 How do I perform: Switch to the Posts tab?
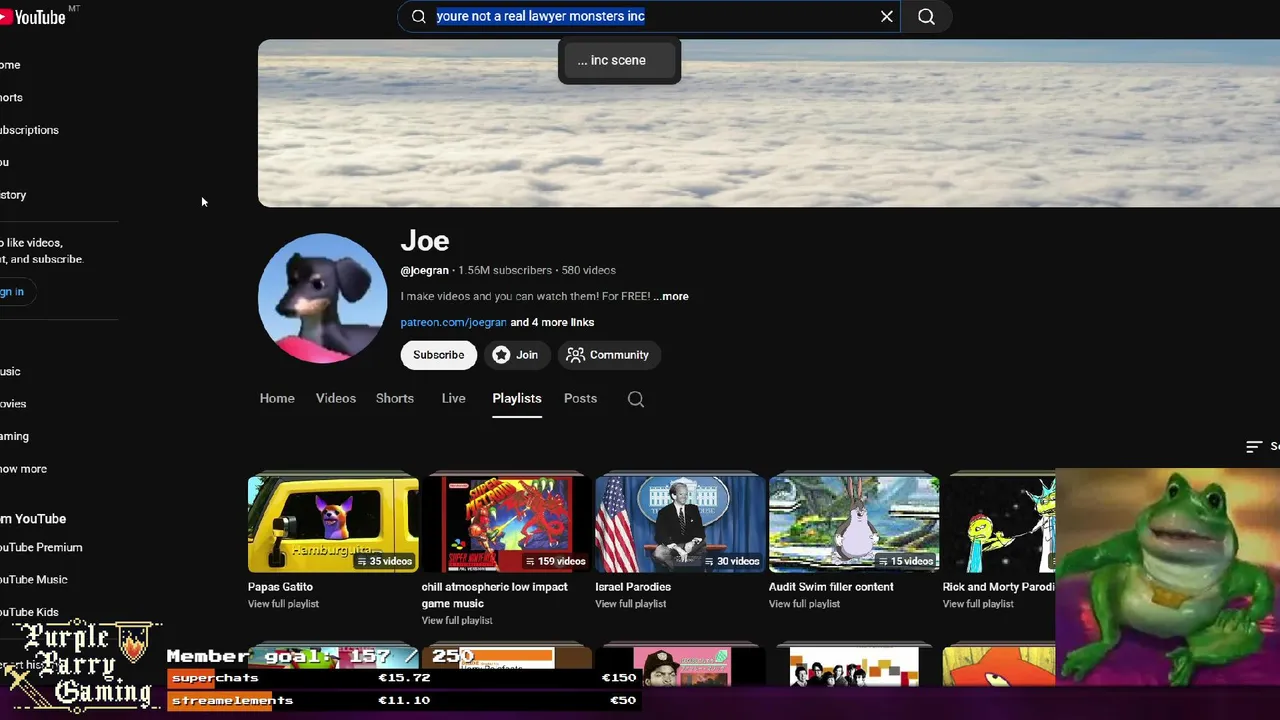coord(580,398)
